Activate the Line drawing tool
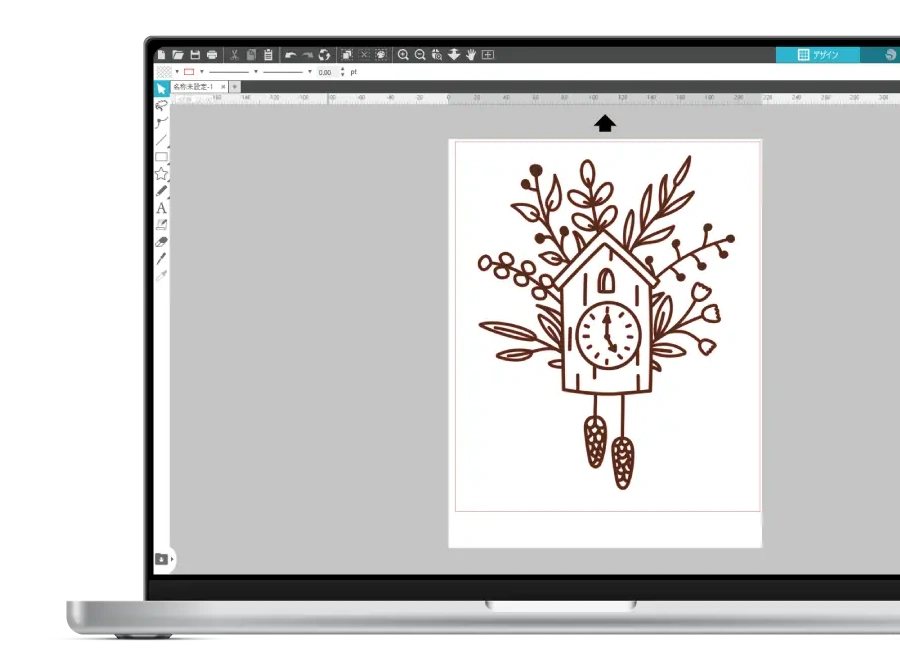Screen dimensions: 900x660 point(161,140)
